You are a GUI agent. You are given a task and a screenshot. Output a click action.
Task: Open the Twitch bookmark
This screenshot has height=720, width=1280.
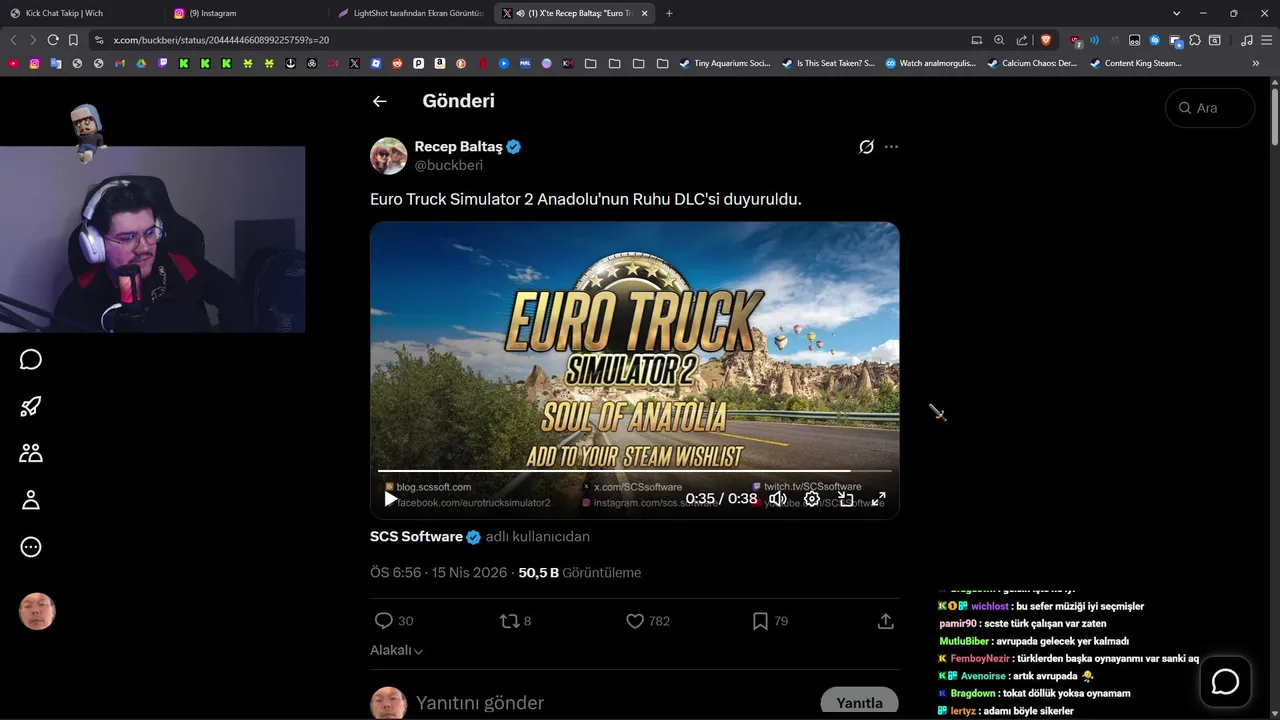pos(162,63)
